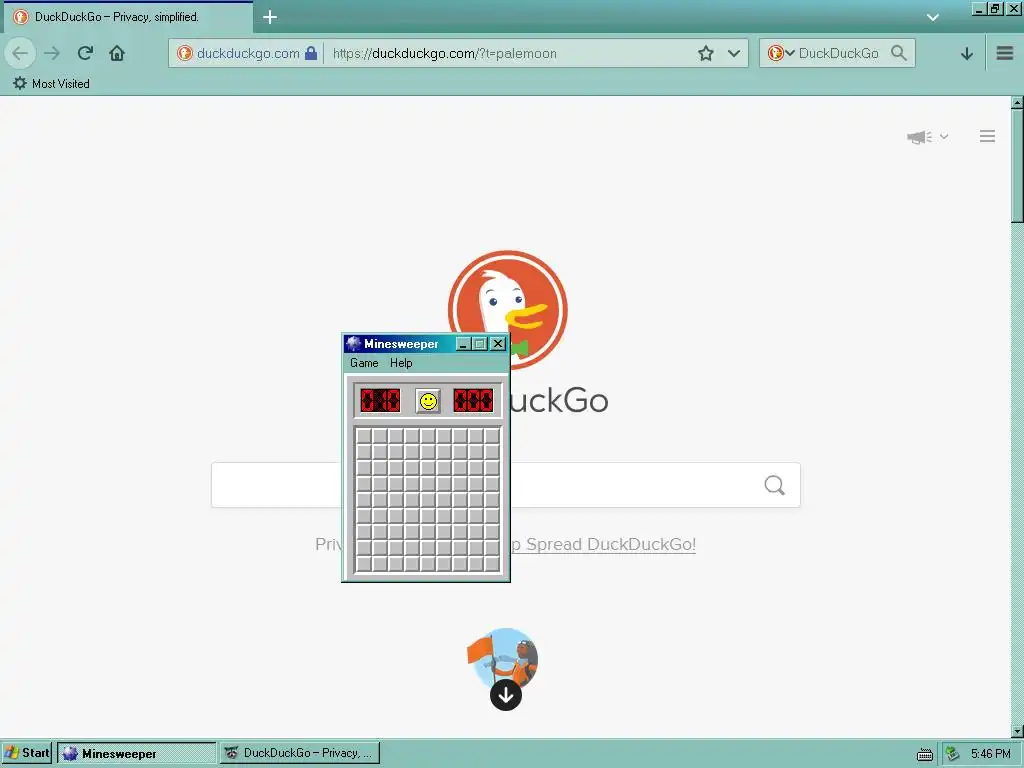Switch to DuckDuckGo browser taskbar button
Image resolution: width=1024 pixels, height=768 pixels.
pos(299,753)
